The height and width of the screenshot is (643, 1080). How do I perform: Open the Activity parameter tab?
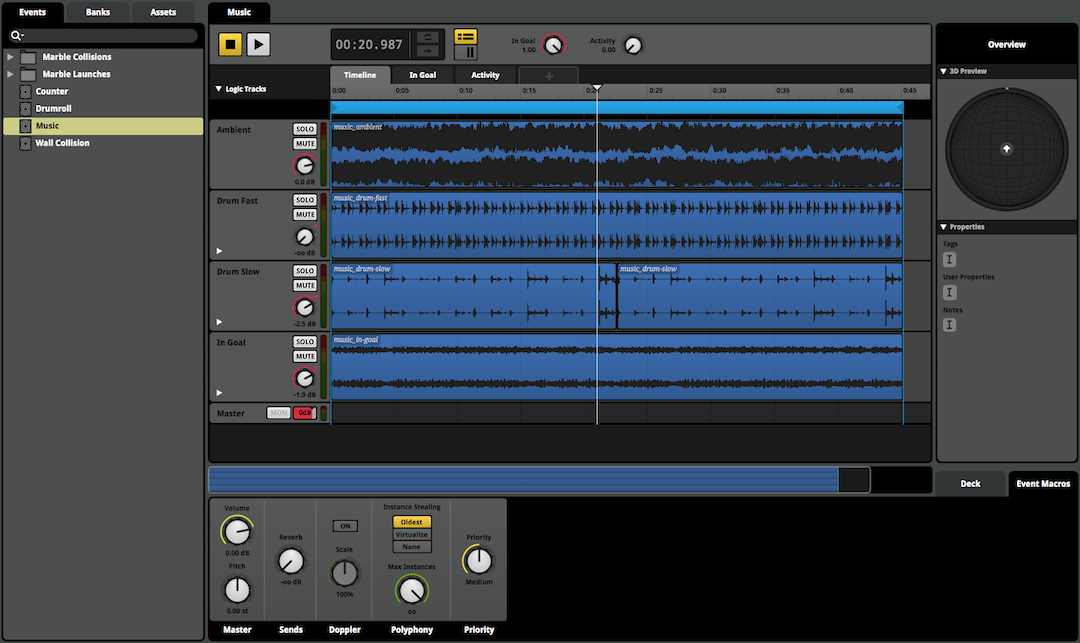pyautogui.click(x=485, y=75)
